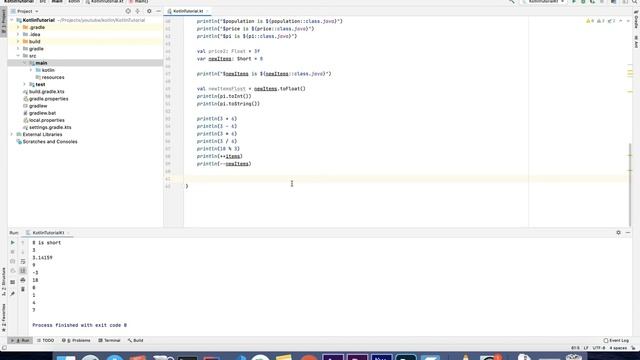
Task: Close the KotlinTutorial.kt editor tab
Action: point(207,11)
